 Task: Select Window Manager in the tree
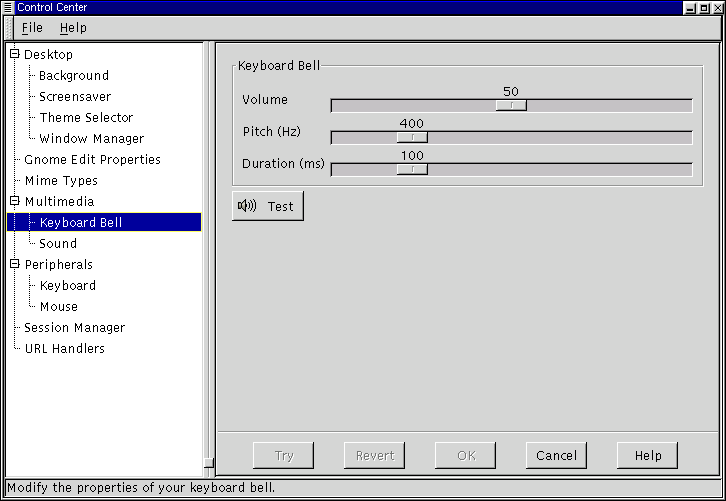click(91, 138)
